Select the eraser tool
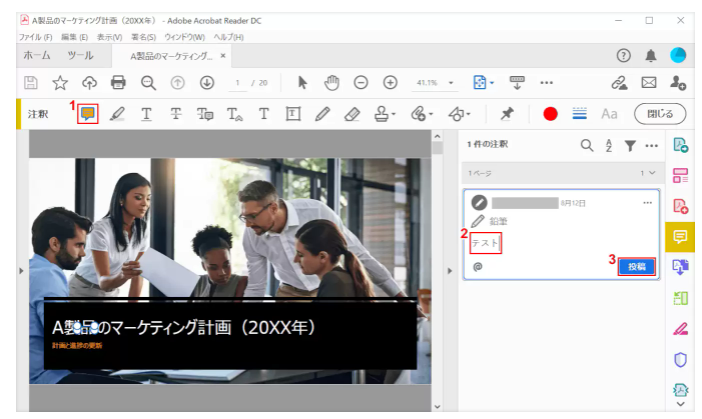 [x=351, y=114]
